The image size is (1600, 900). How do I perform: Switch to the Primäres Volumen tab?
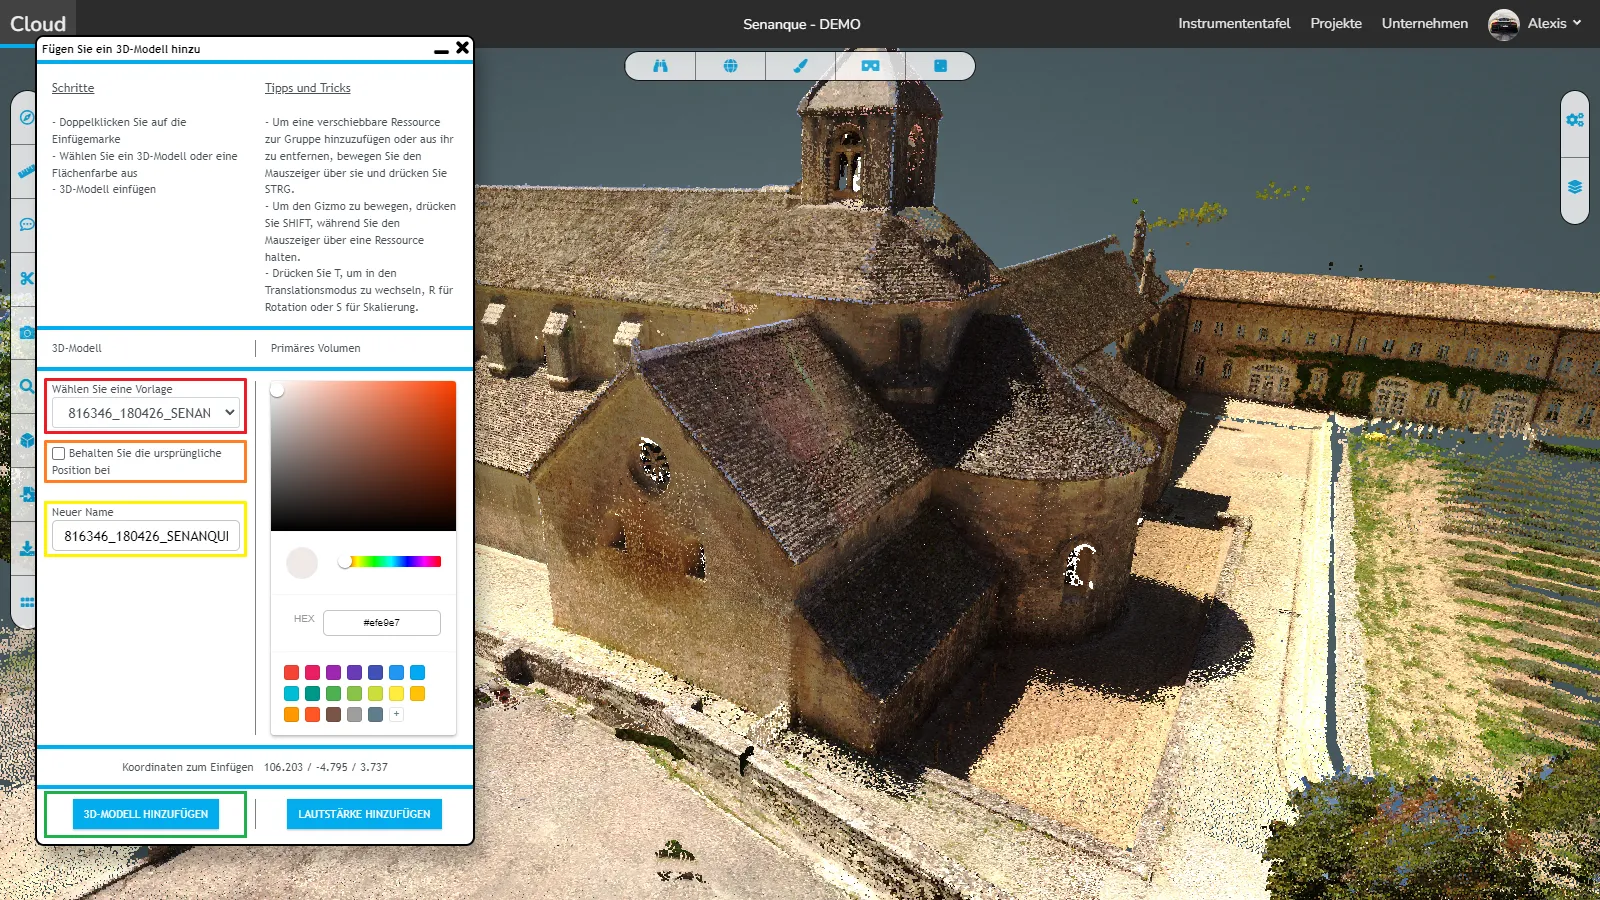[x=315, y=348]
